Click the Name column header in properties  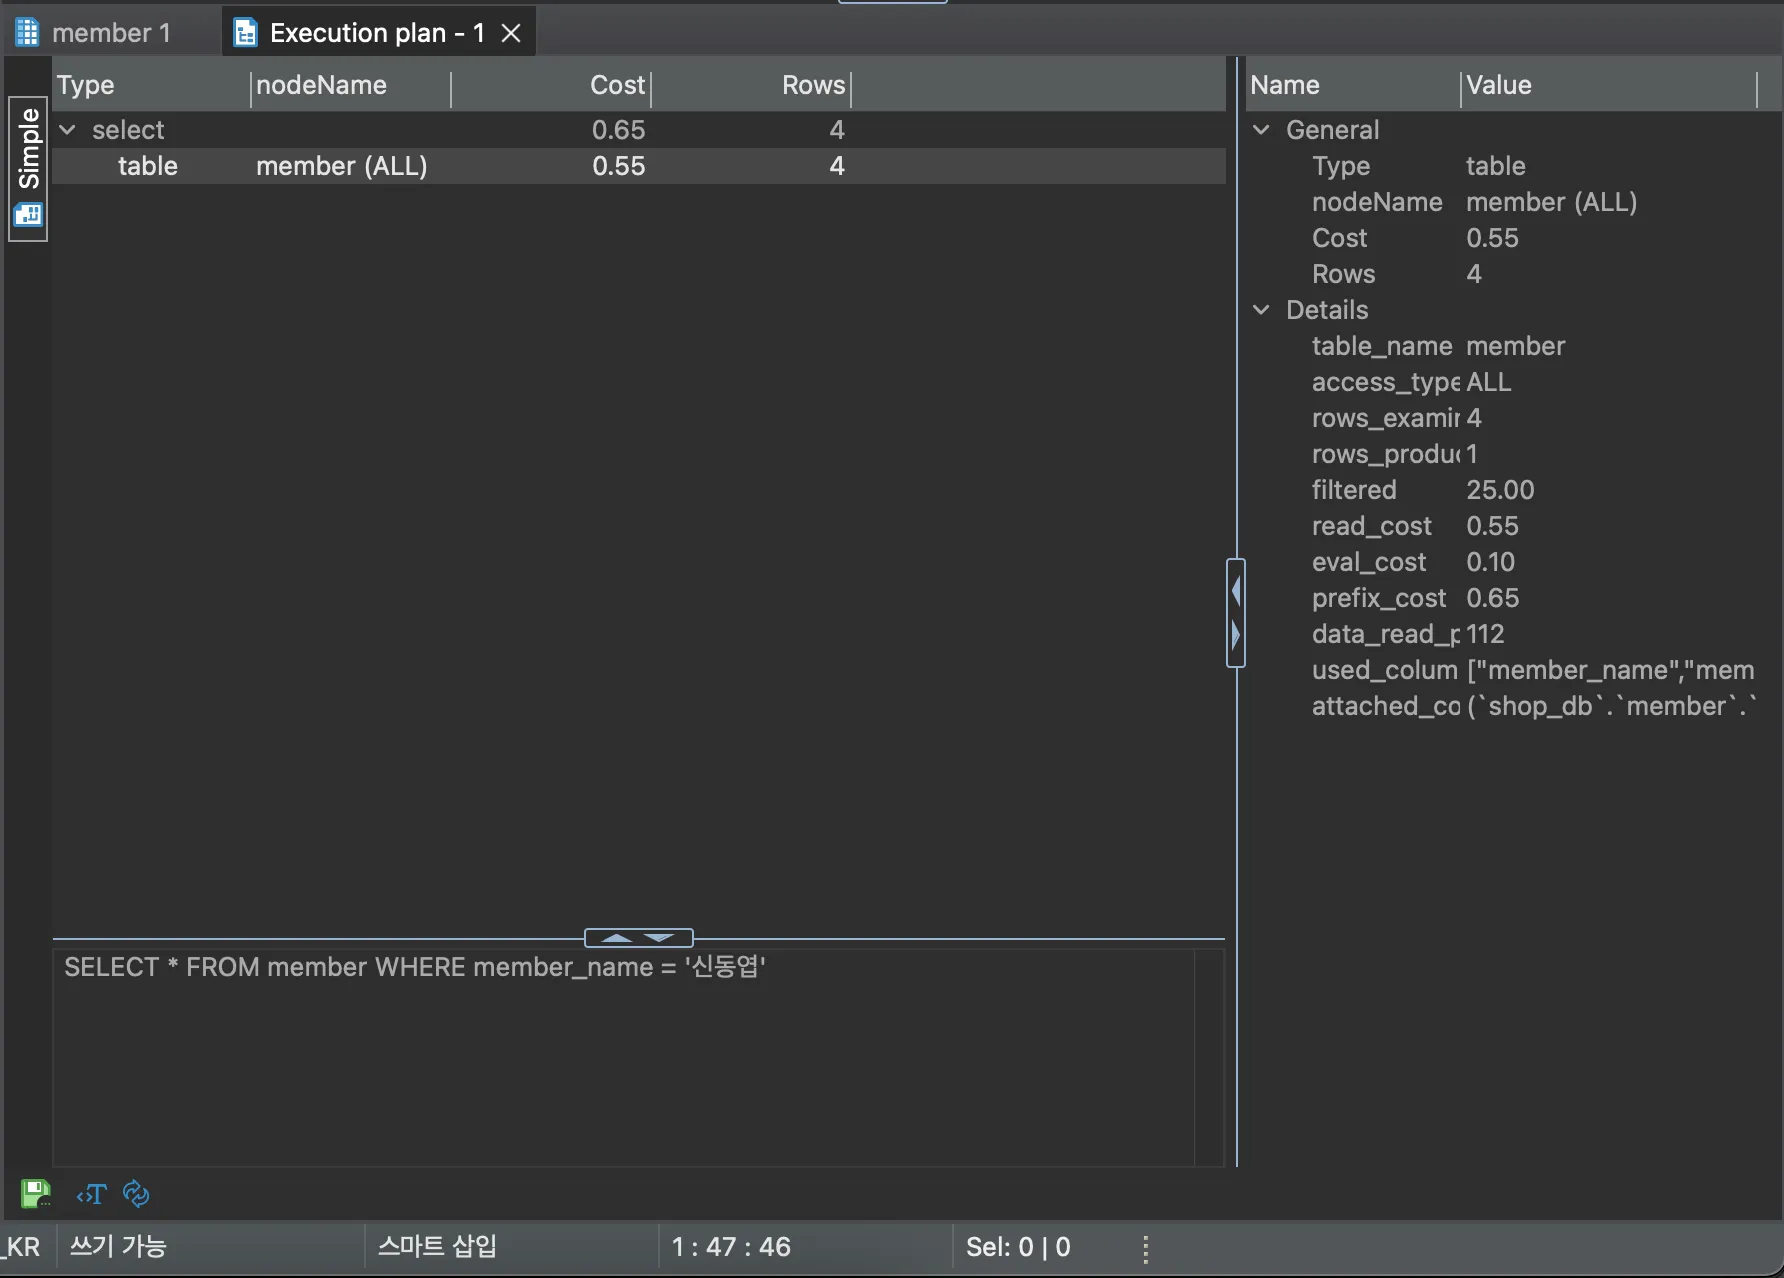coord(1354,86)
